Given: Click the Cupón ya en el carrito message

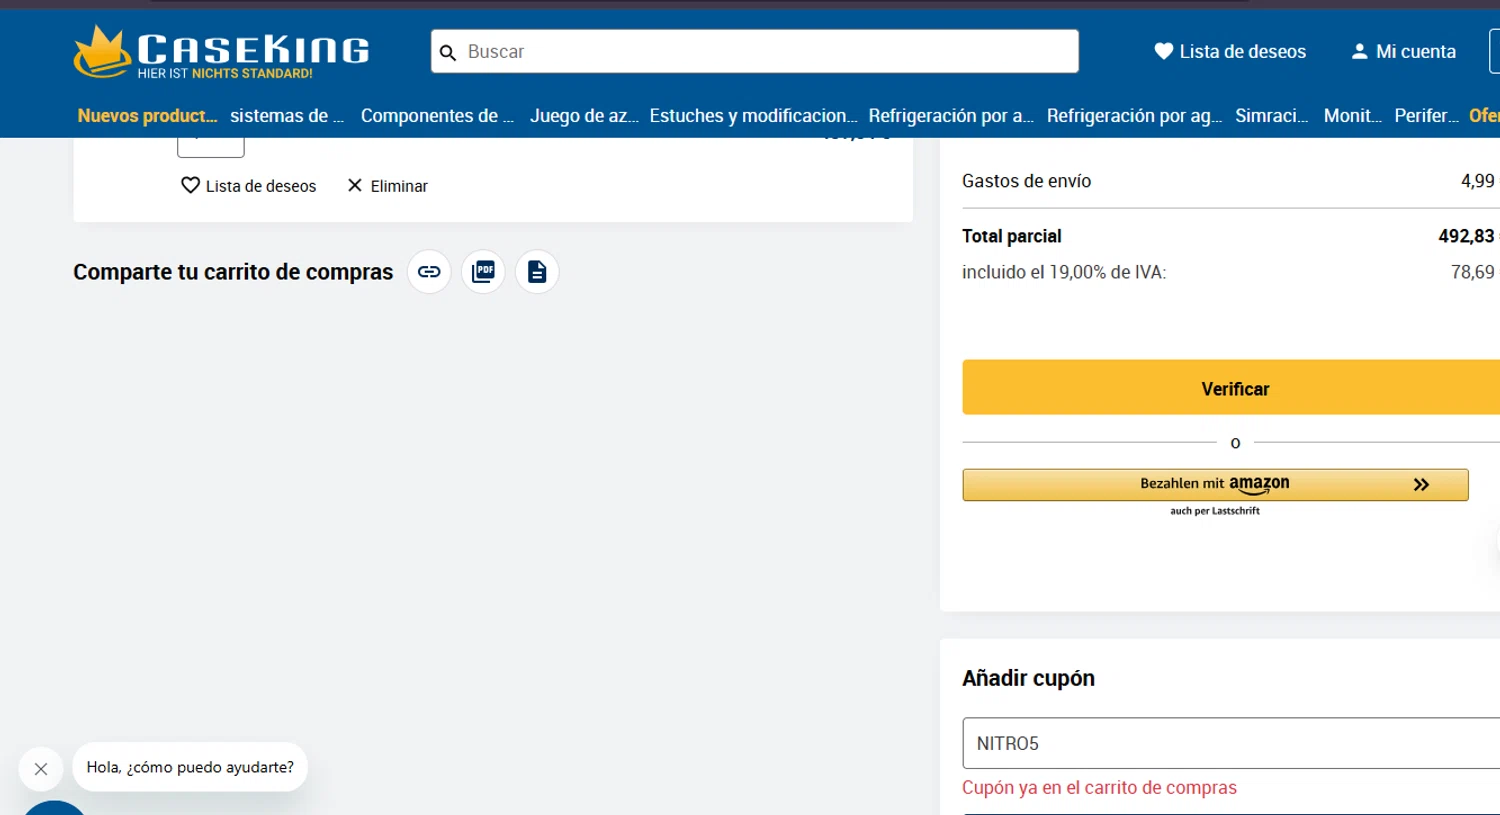Looking at the screenshot, I should [1099, 788].
